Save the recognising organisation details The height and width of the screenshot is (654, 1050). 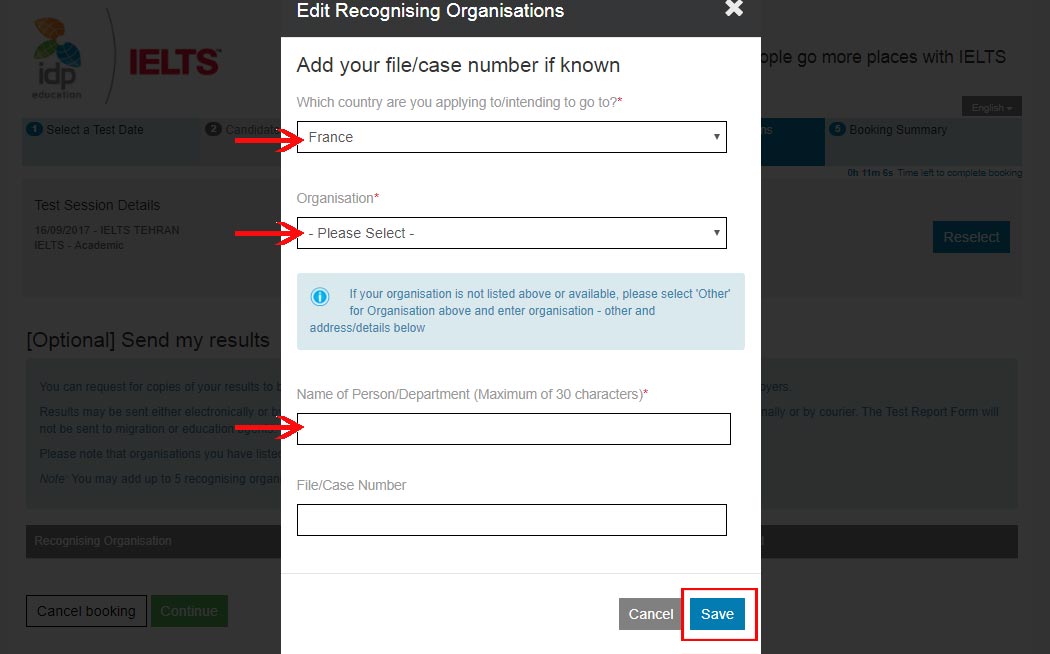click(717, 614)
